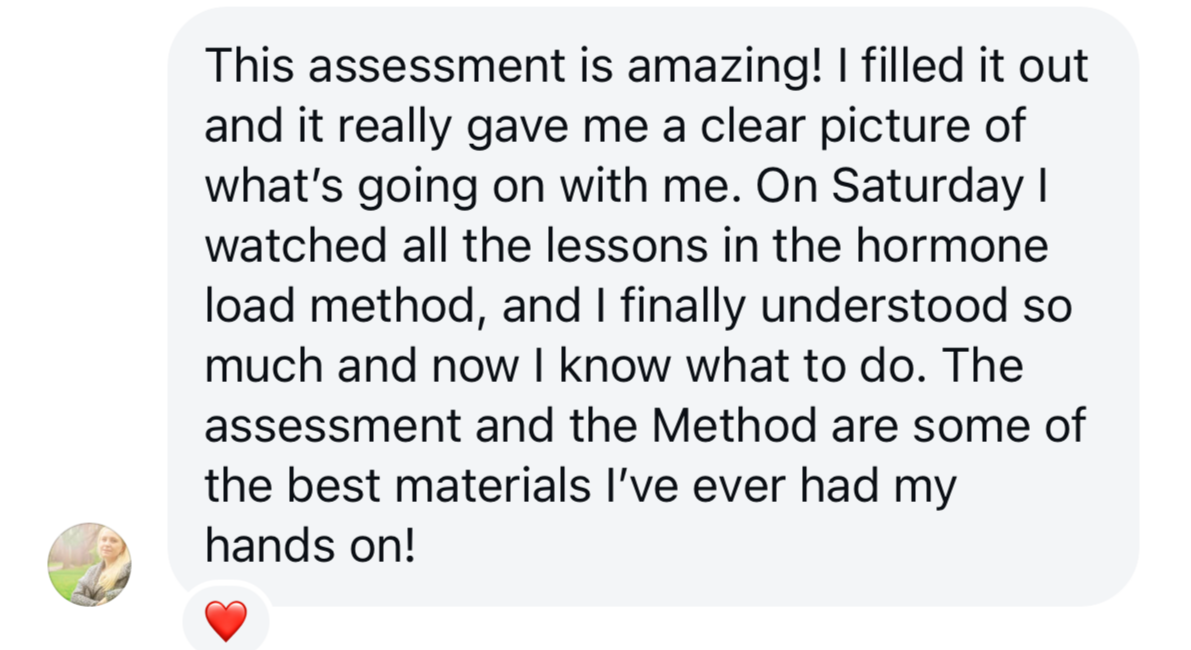Image resolution: width=1191 pixels, height=650 pixels.
Task: Click the word "best" in the message
Action: click(x=333, y=485)
